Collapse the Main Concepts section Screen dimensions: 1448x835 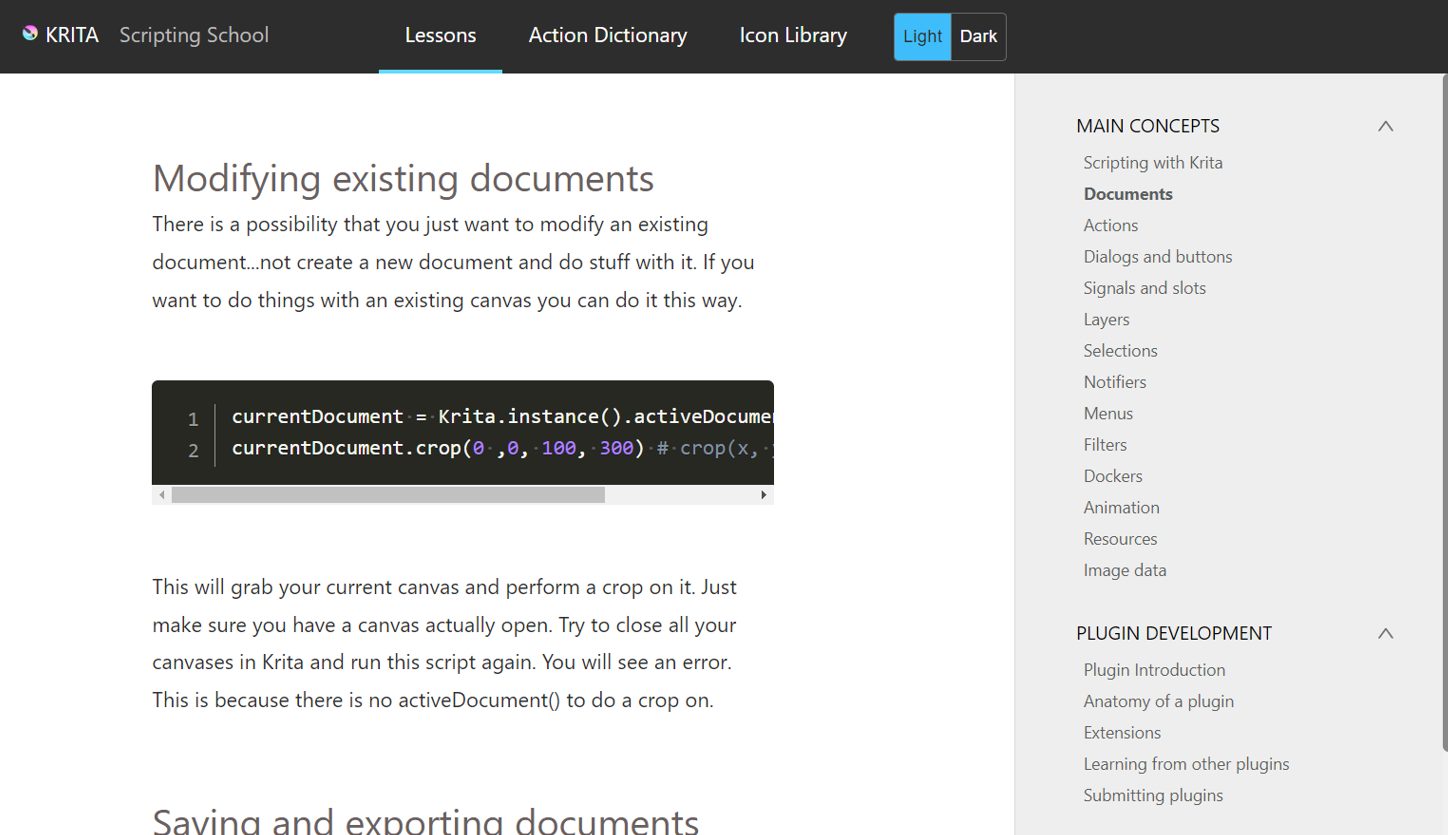point(1385,126)
